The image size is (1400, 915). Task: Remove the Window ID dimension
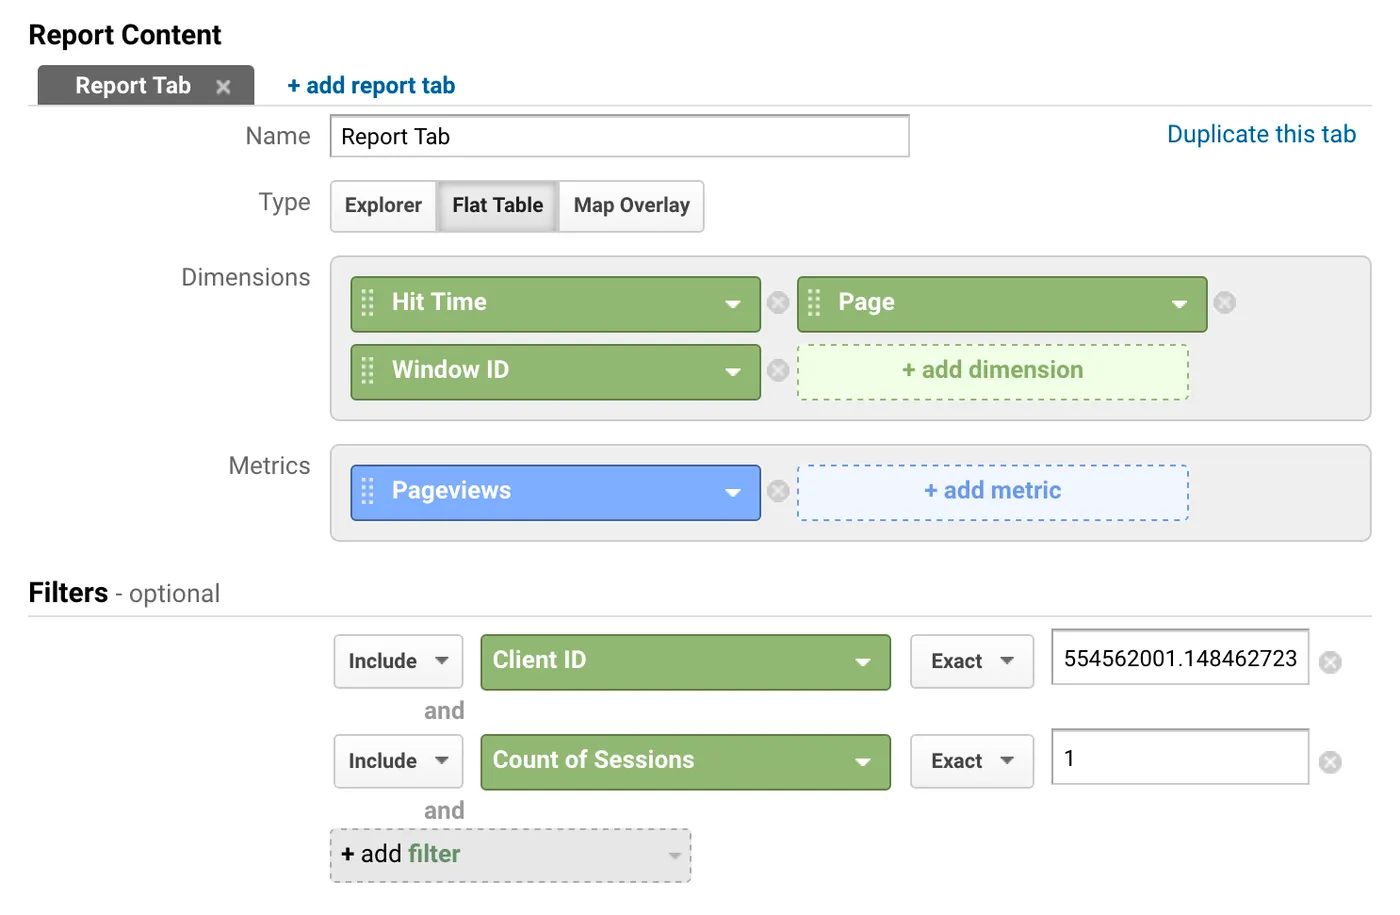pyautogui.click(x=778, y=371)
